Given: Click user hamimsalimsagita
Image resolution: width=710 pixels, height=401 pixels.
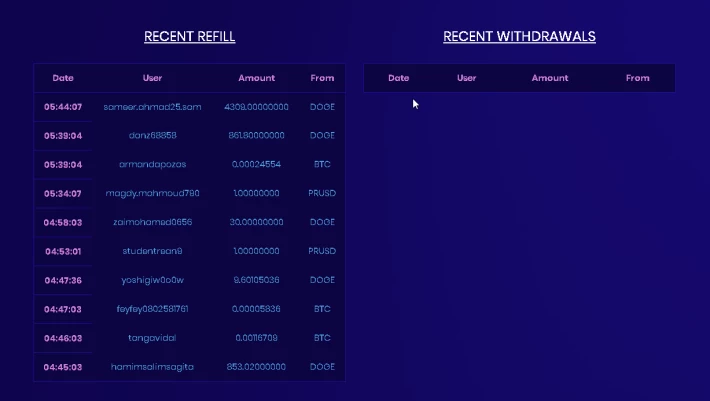Looking at the screenshot, I should pos(152,367).
